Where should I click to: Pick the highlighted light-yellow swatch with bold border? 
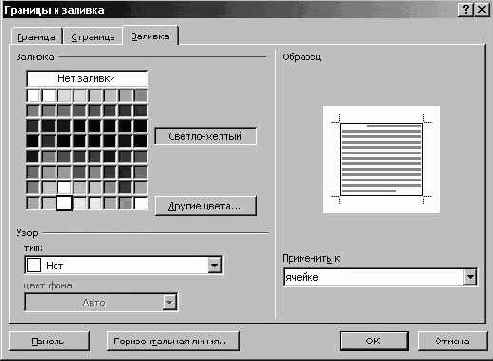tap(64, 203)
